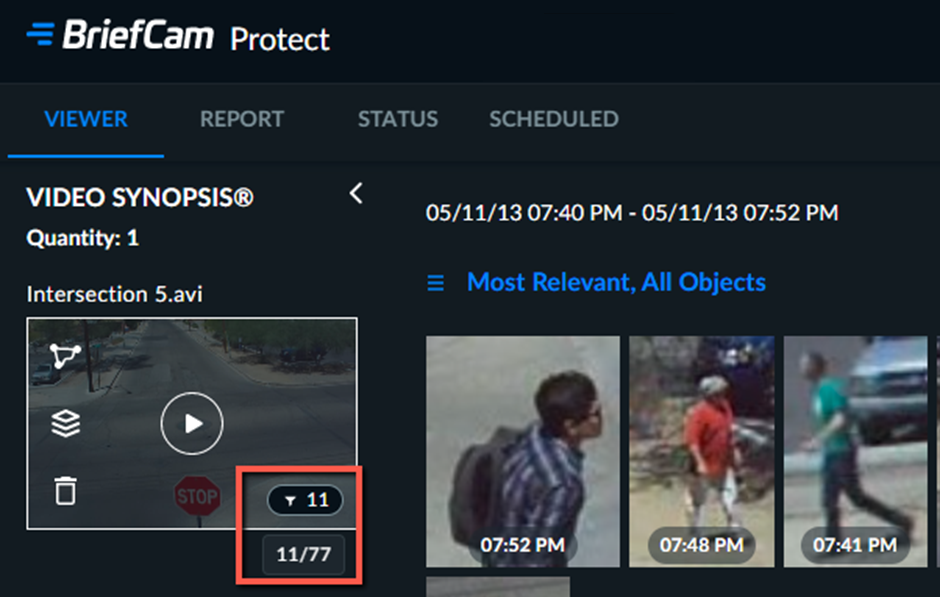Screen dimensions: 940x597
Task: Click the Protect product name
Action: point(280,40)
